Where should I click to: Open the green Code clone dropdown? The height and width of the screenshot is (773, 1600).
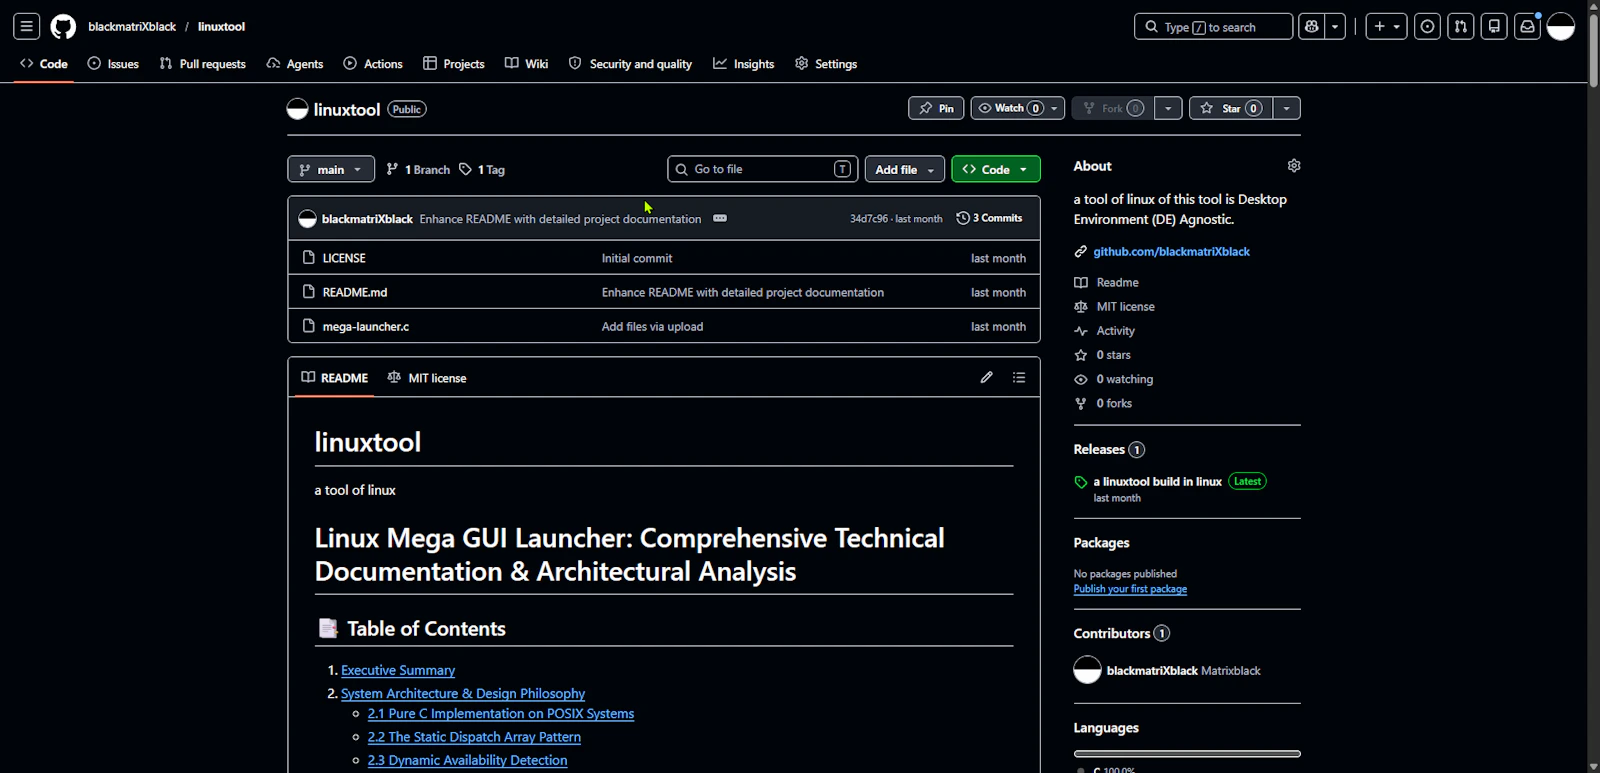click(996, 169)
